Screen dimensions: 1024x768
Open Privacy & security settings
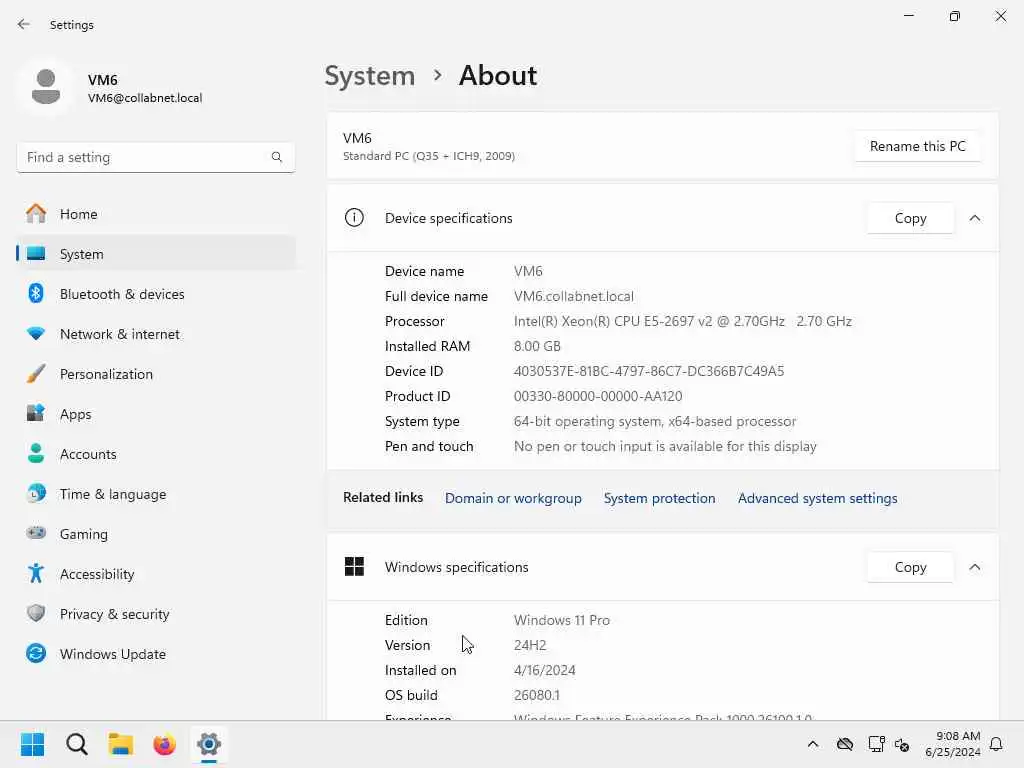[x=156, y=614]
